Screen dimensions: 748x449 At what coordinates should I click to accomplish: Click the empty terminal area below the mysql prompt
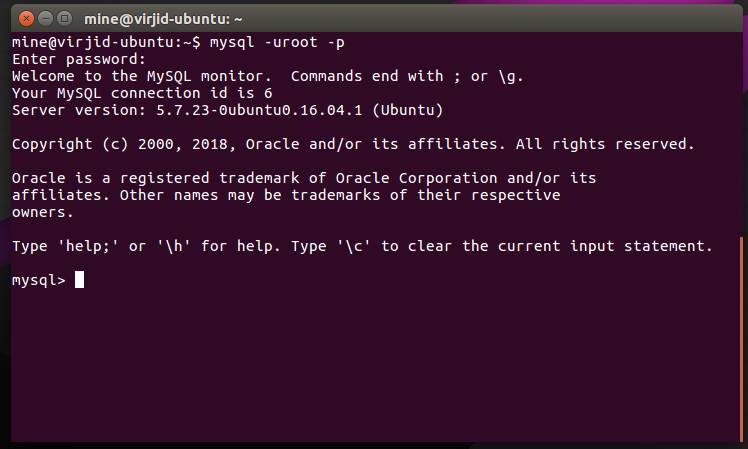[x=372, y=365]
